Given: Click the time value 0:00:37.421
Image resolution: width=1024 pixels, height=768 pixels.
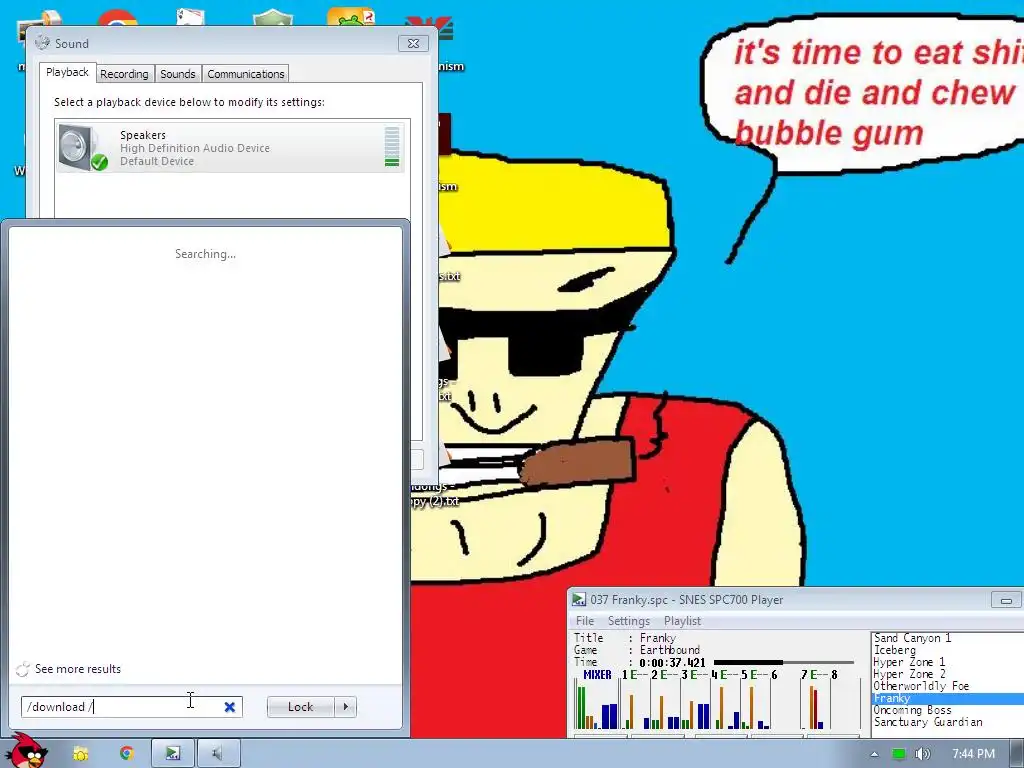Looking at the screenshot, I should tap(672, 663).
